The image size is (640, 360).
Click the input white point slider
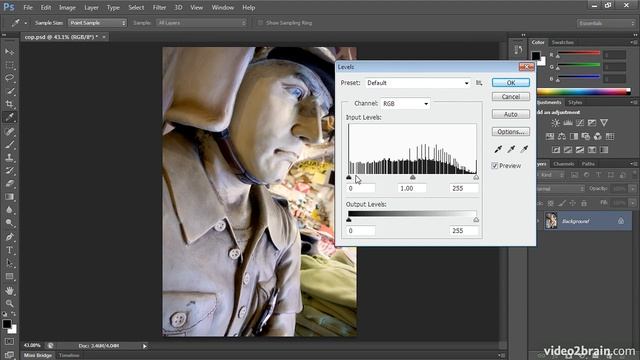pyautogui.click(x=476, y=178)
